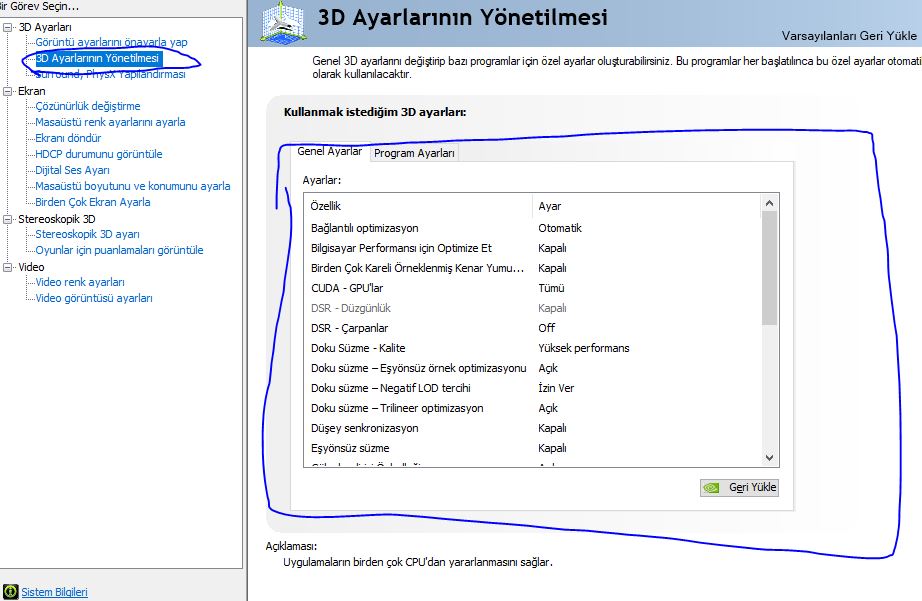This screenshot has width=922, height=601.
Task: Click the 3D settings header icon
Action: click(x=283, y=23)
